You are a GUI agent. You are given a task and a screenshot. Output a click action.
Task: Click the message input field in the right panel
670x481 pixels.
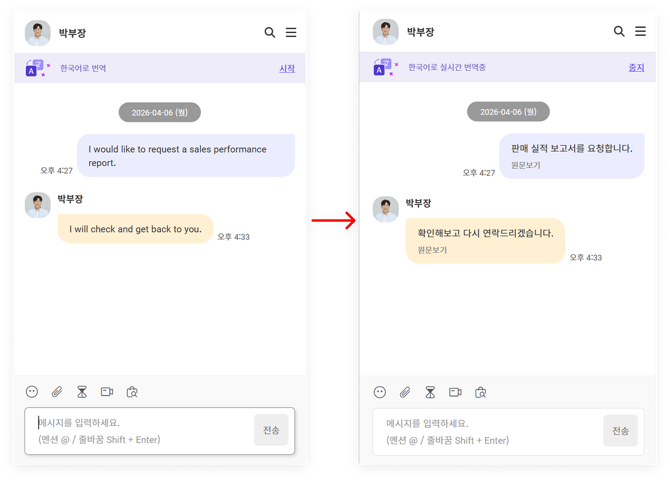(x=490, y=431)
